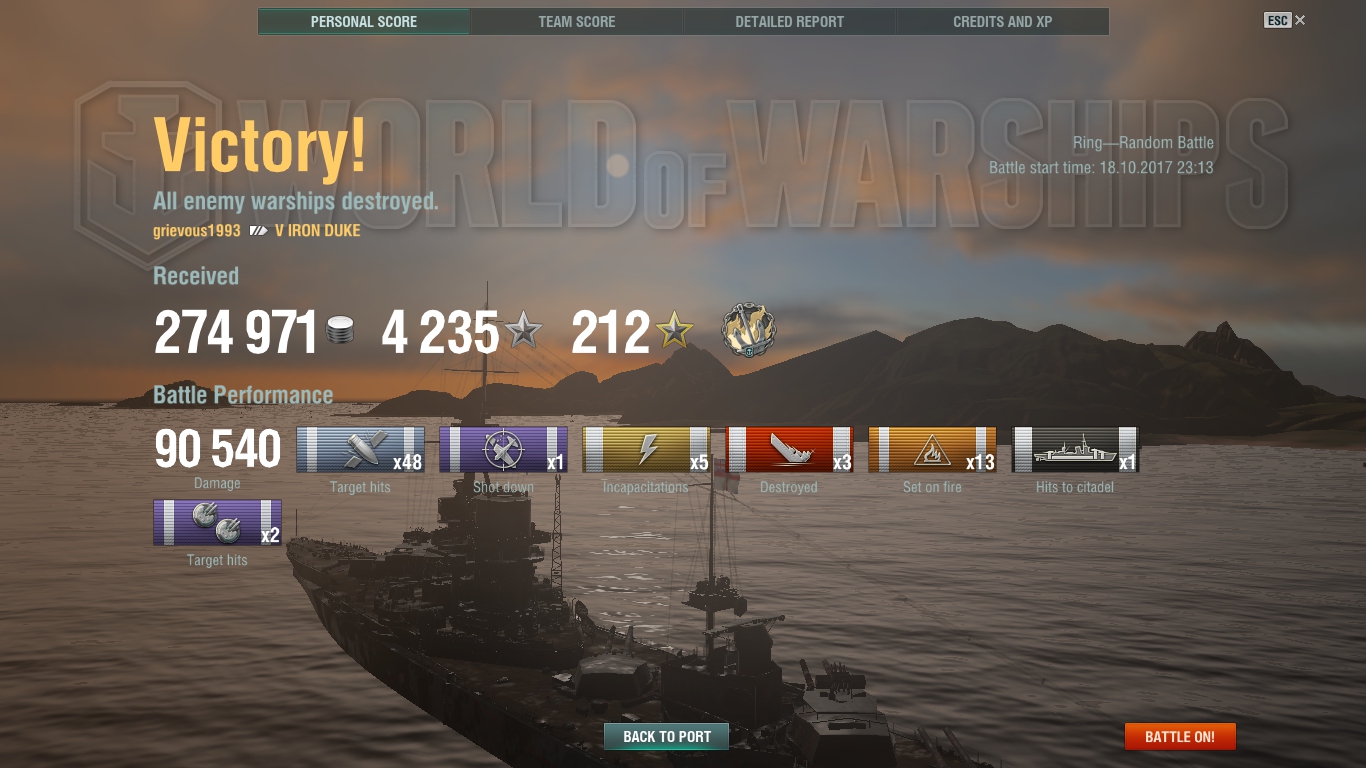Click the silver credits coin icon
The height and width of the screenshot is (768, 1366).
[x=340, y=331]
